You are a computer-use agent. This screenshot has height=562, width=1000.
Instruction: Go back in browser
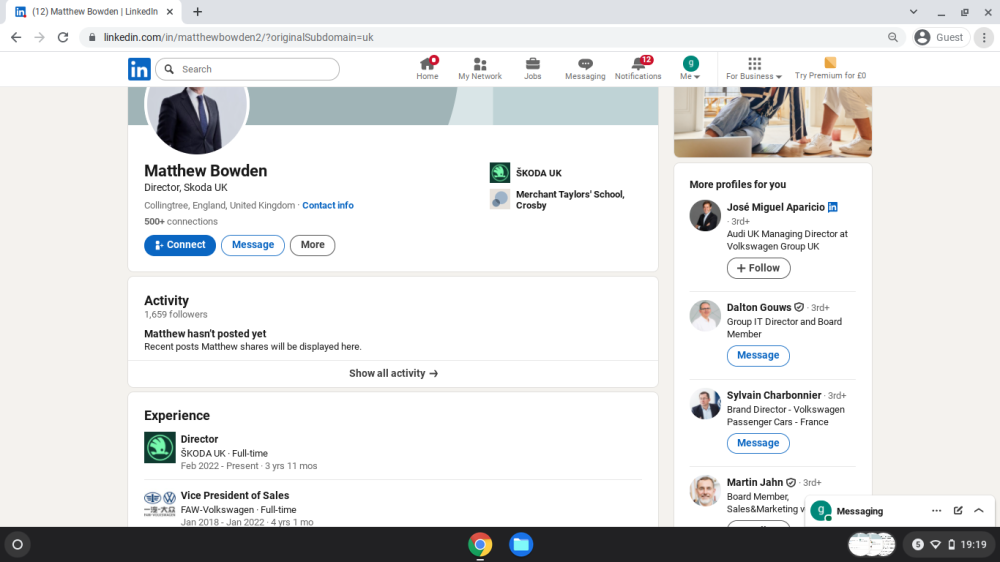coord(16,38)
